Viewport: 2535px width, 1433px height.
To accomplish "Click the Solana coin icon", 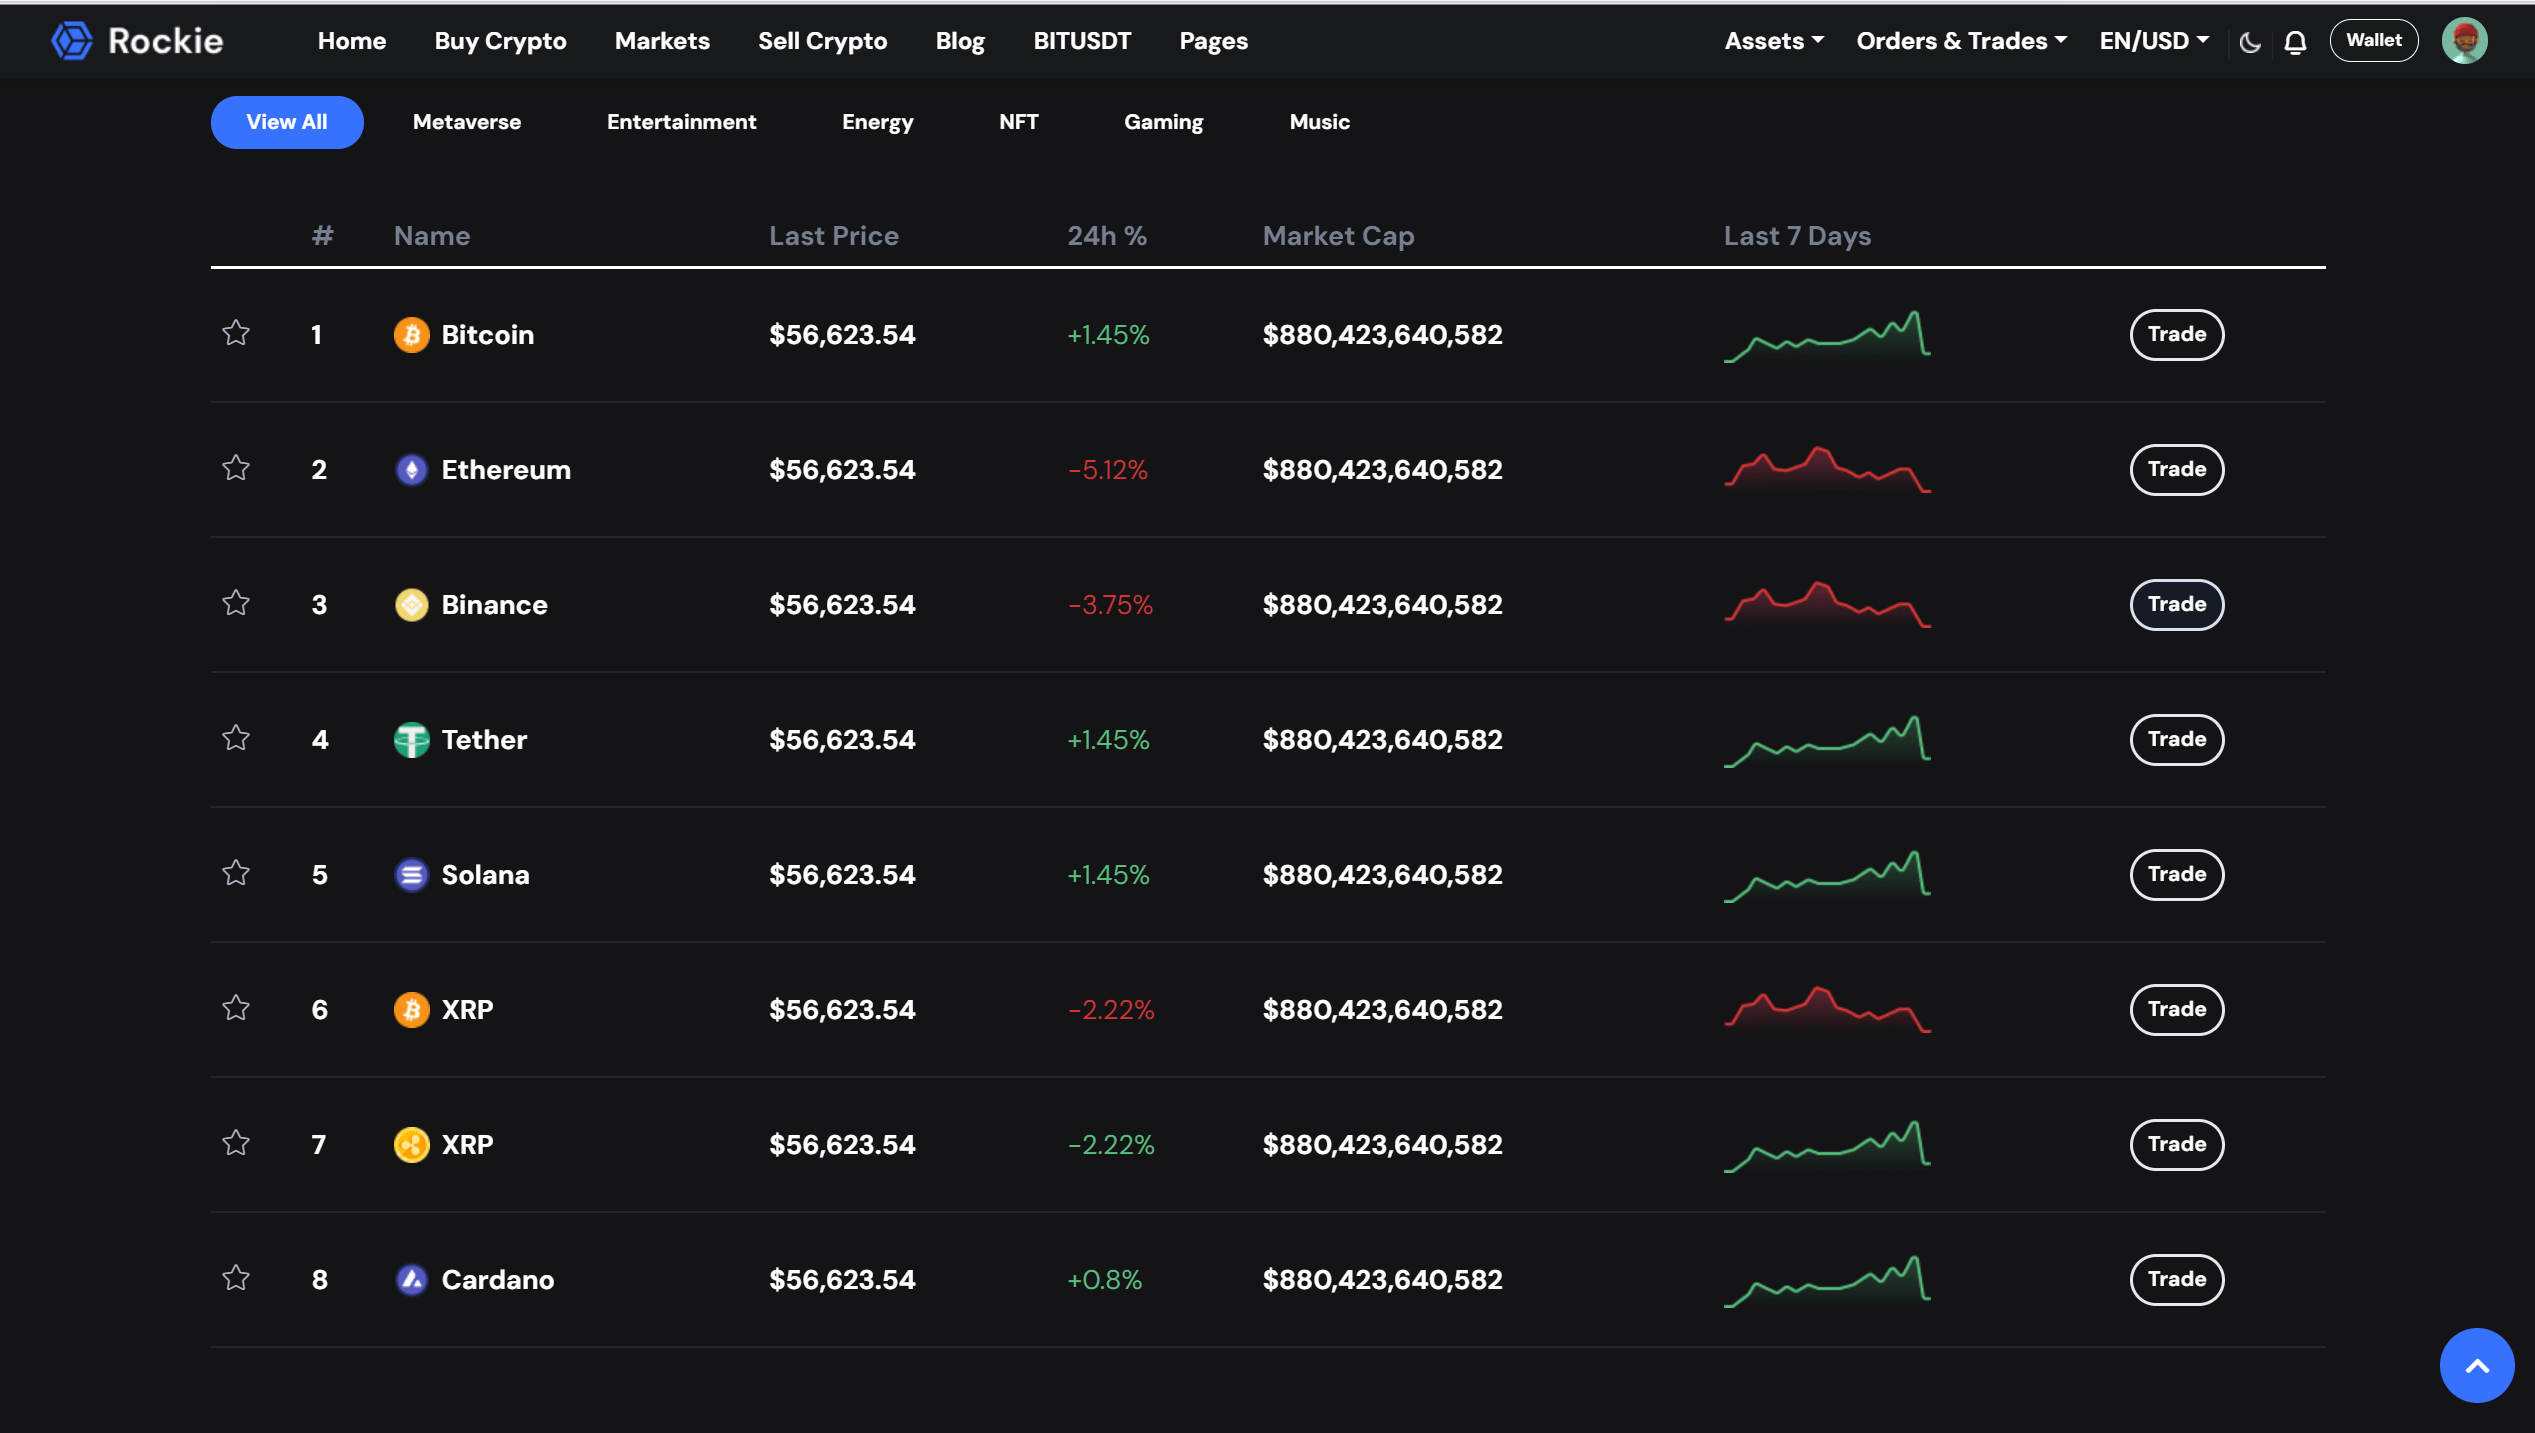I will 411,874.
